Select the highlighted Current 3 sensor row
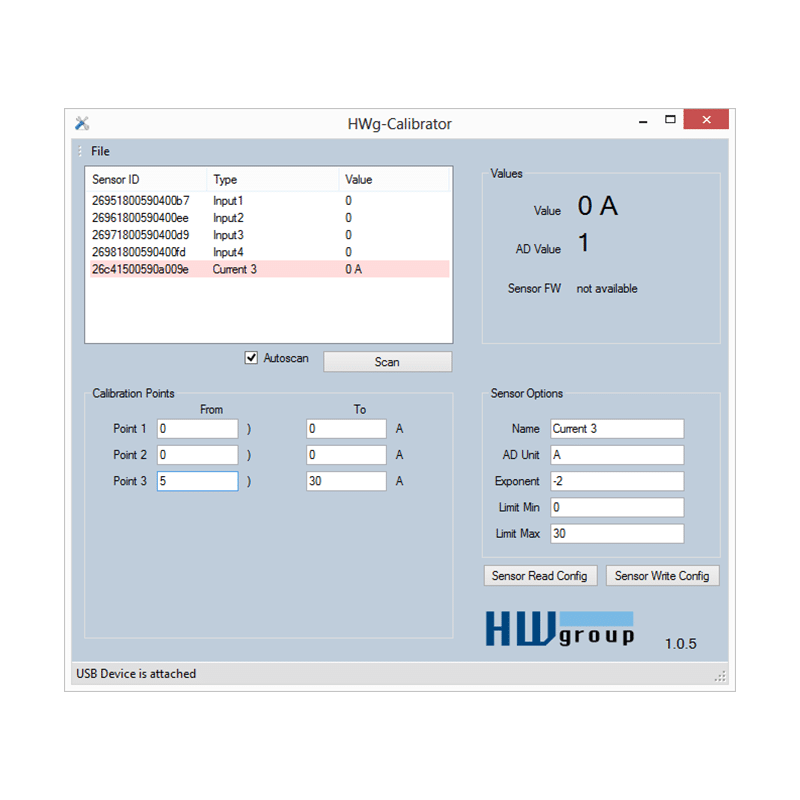 (269, 269)
